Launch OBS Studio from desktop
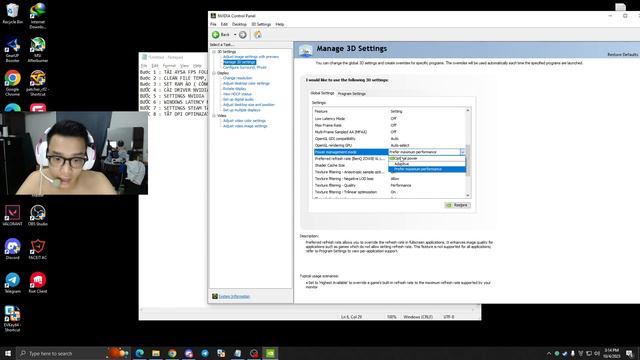The image size is (640, 360). tap(38, 216)
